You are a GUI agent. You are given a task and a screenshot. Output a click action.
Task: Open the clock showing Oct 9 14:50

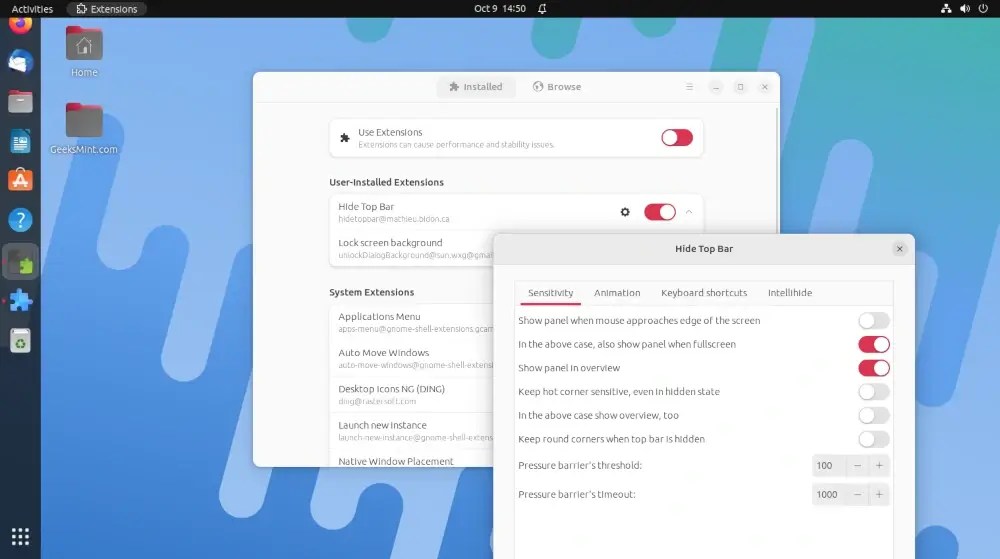click(499, 8)
